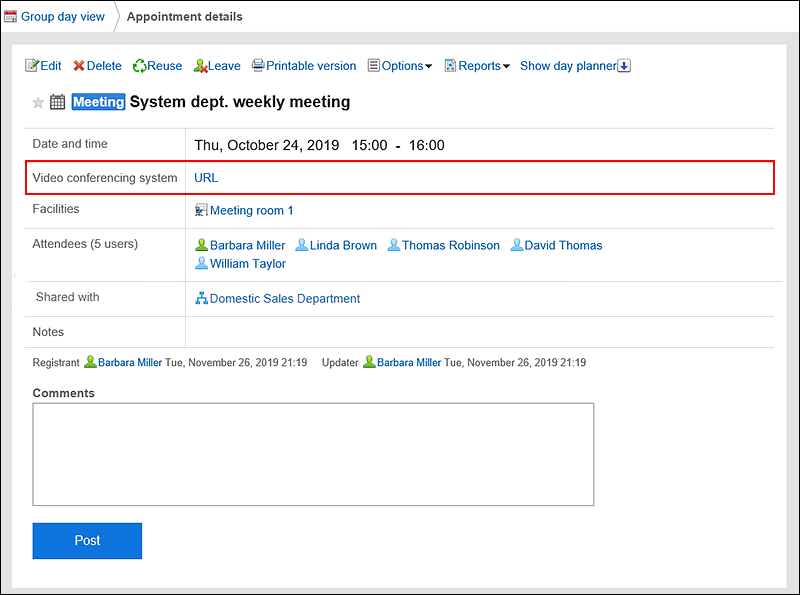Click the Meeting room 1 facility icon
Screen dimensions: 800x595
tap(202, 210)
